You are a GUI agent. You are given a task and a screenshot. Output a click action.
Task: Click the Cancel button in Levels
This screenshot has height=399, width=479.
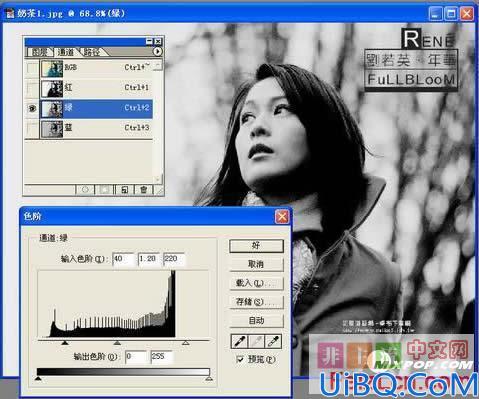tap(256, 265)
